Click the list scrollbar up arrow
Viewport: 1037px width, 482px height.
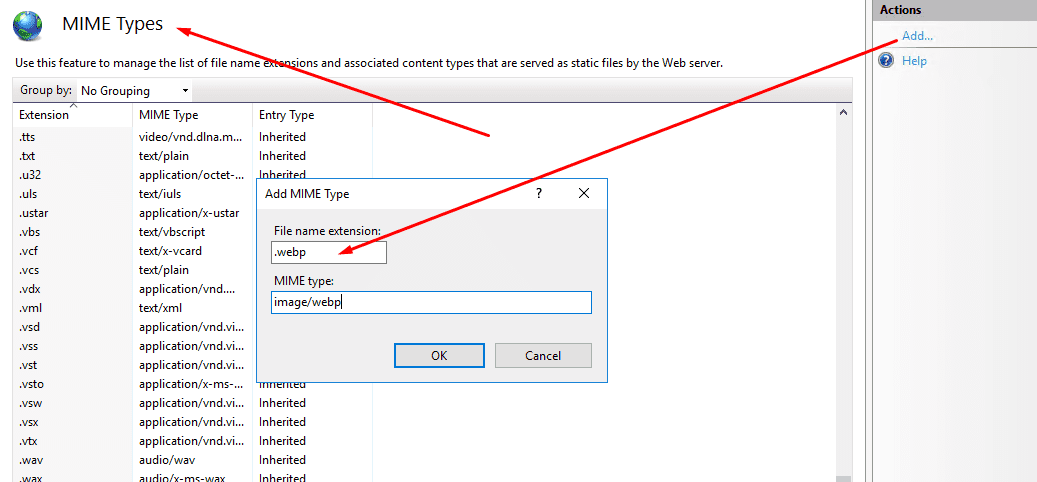[843, 112]
